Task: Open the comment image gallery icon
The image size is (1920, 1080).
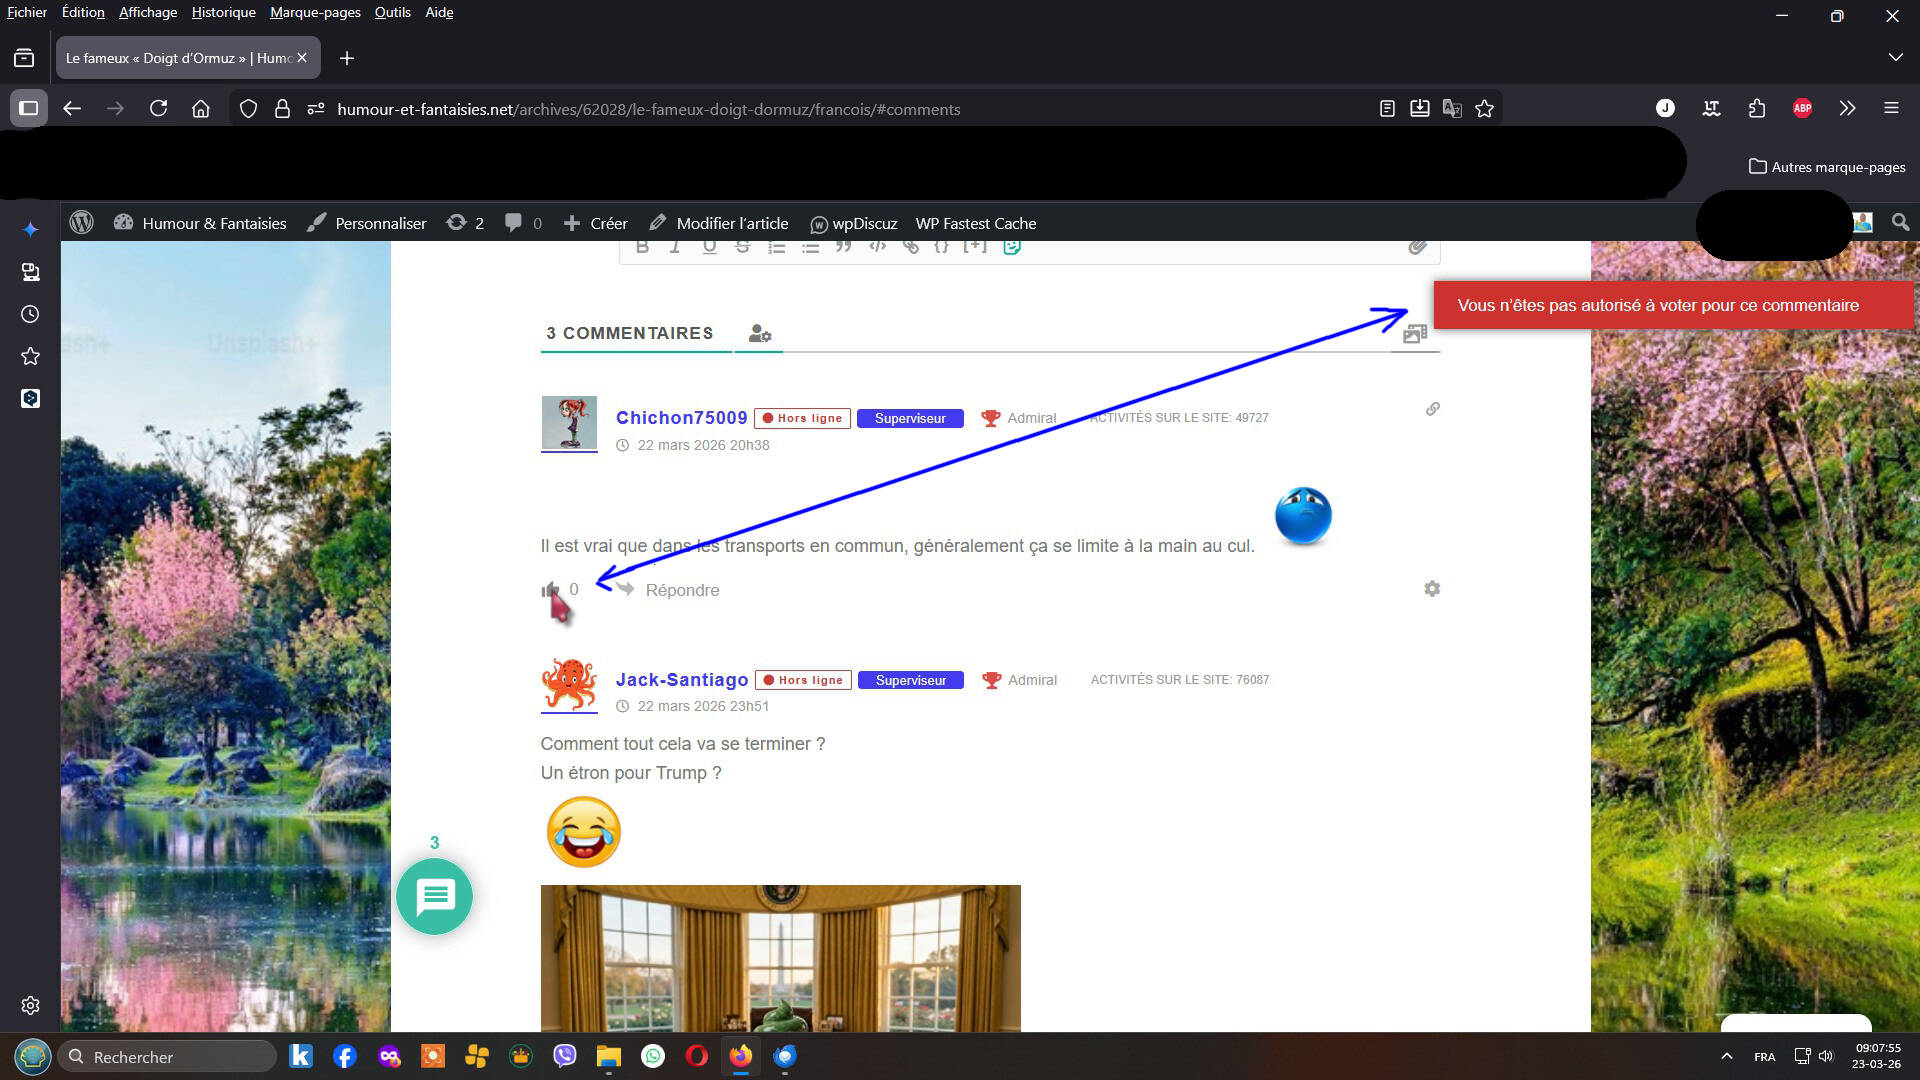Action: tap(1414, 334)
